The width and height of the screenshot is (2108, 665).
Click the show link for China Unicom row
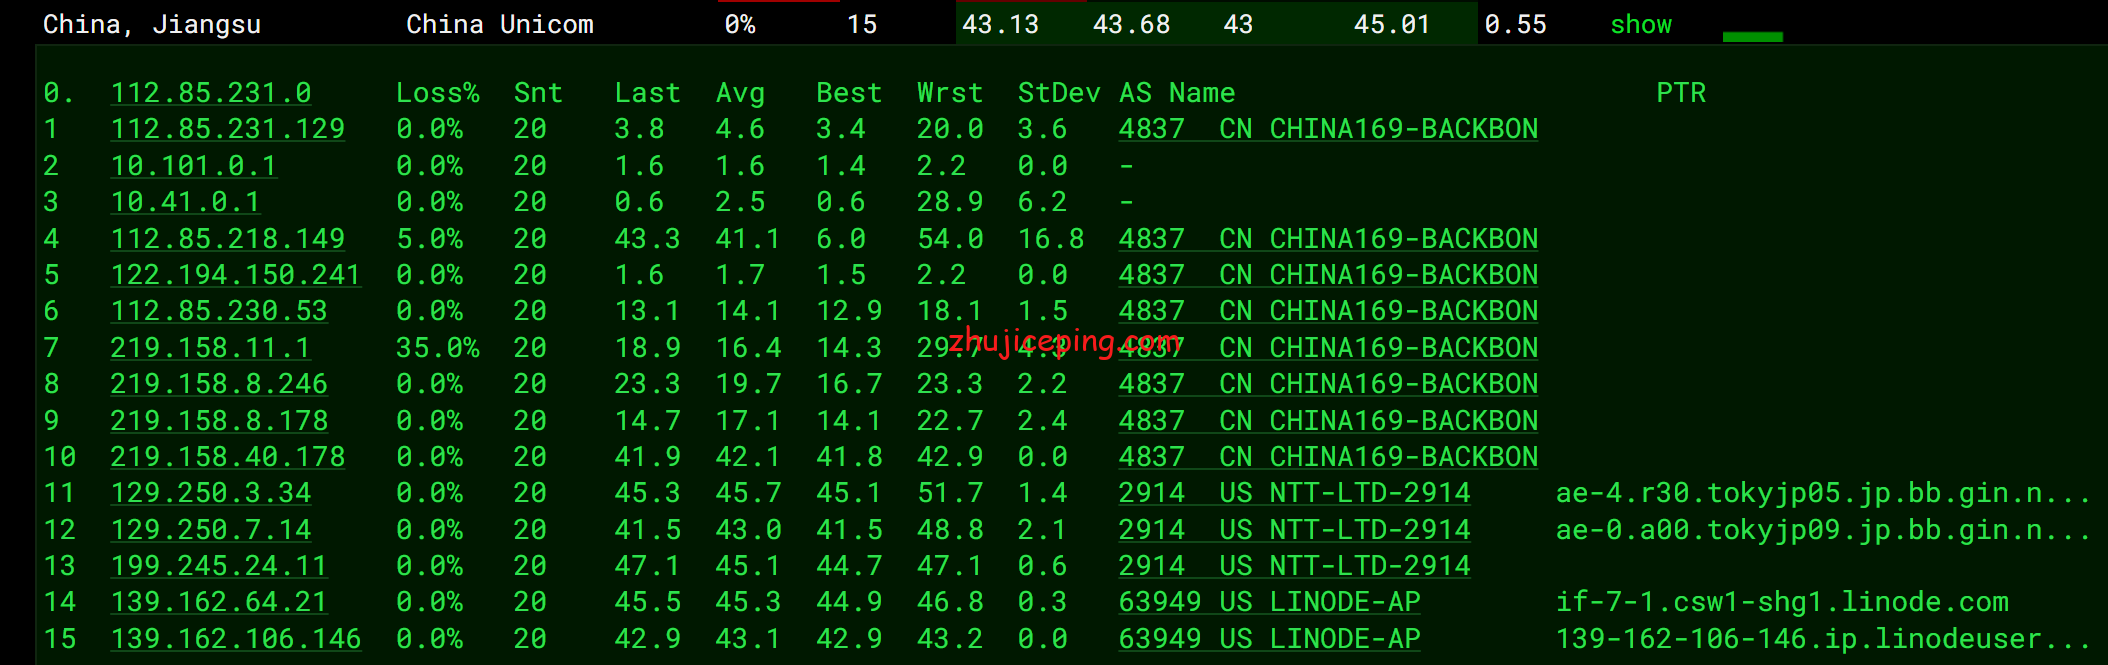coord(1640,25)
